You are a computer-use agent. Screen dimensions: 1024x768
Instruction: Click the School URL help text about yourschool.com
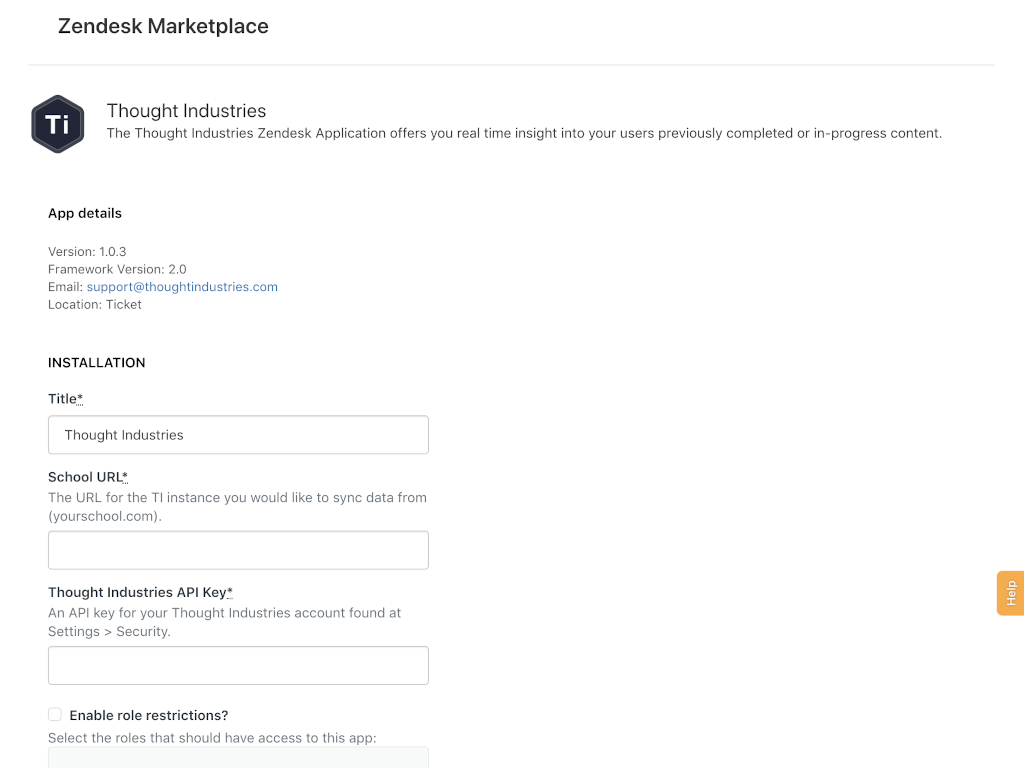click(x=238, y=507)
